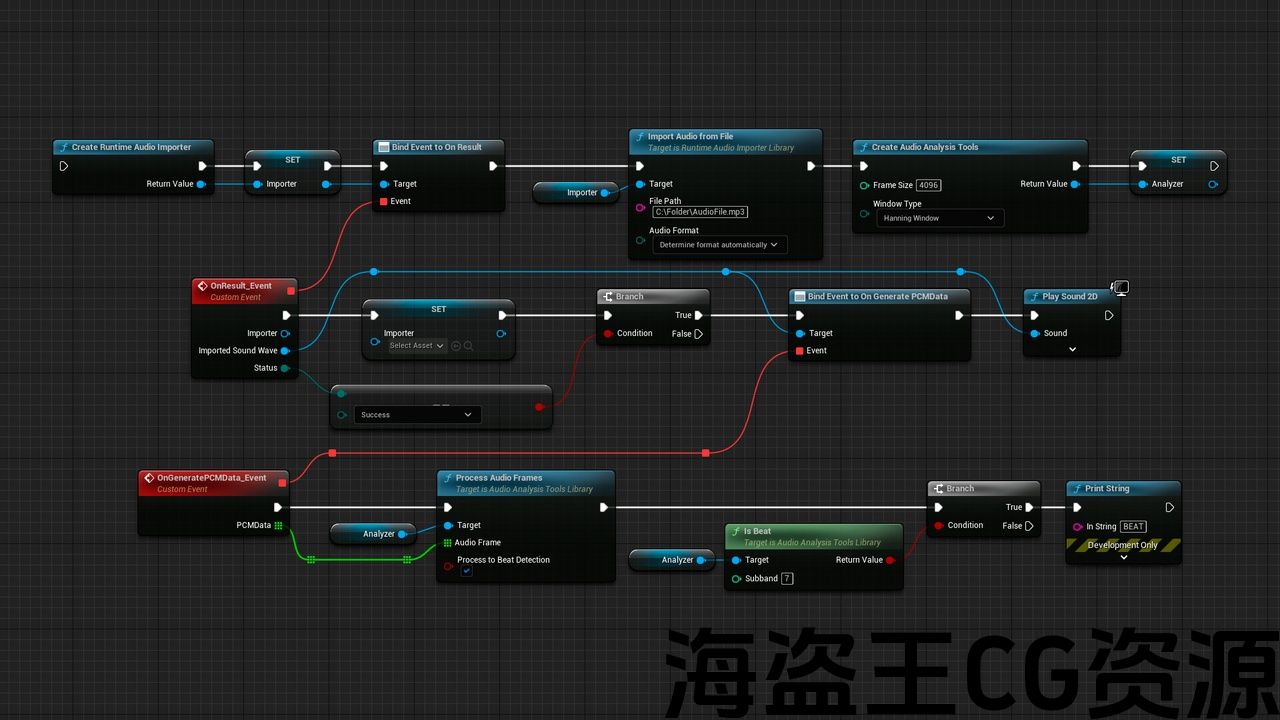1280x720 pixels.
Task: Click the red delegate pin on OnResult_Event
Action: (291, 290)
